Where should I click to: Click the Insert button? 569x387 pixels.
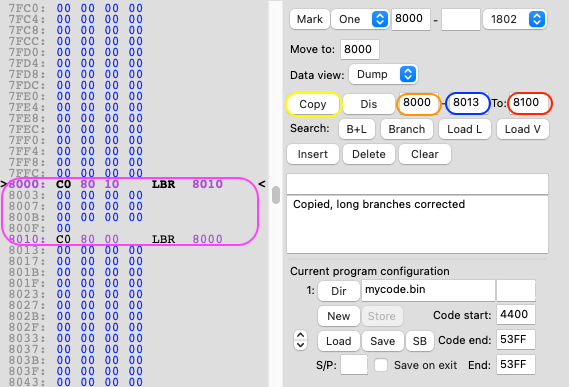pyautogui.click(x=313, y=154)
